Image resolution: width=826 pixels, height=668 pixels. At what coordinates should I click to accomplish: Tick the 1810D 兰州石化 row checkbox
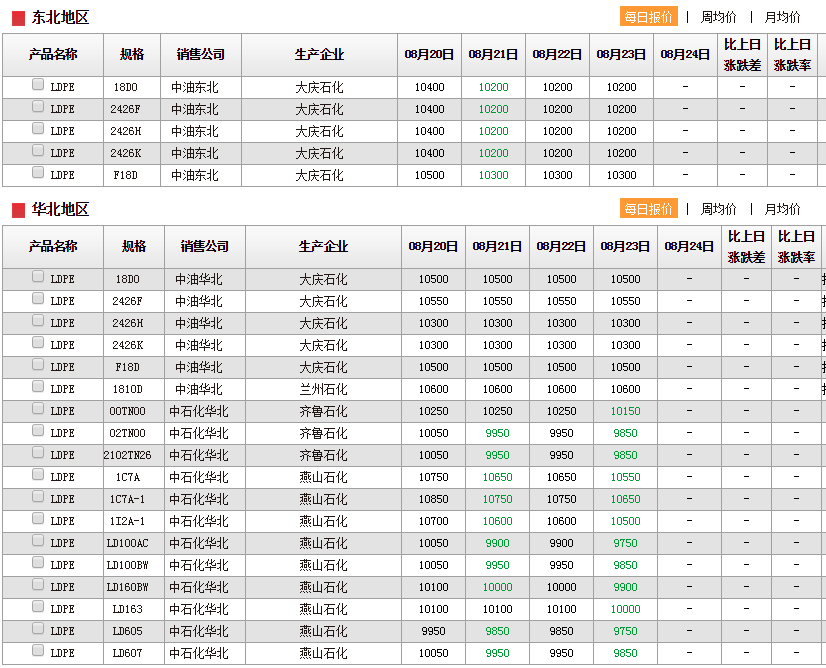pos(38,386)
